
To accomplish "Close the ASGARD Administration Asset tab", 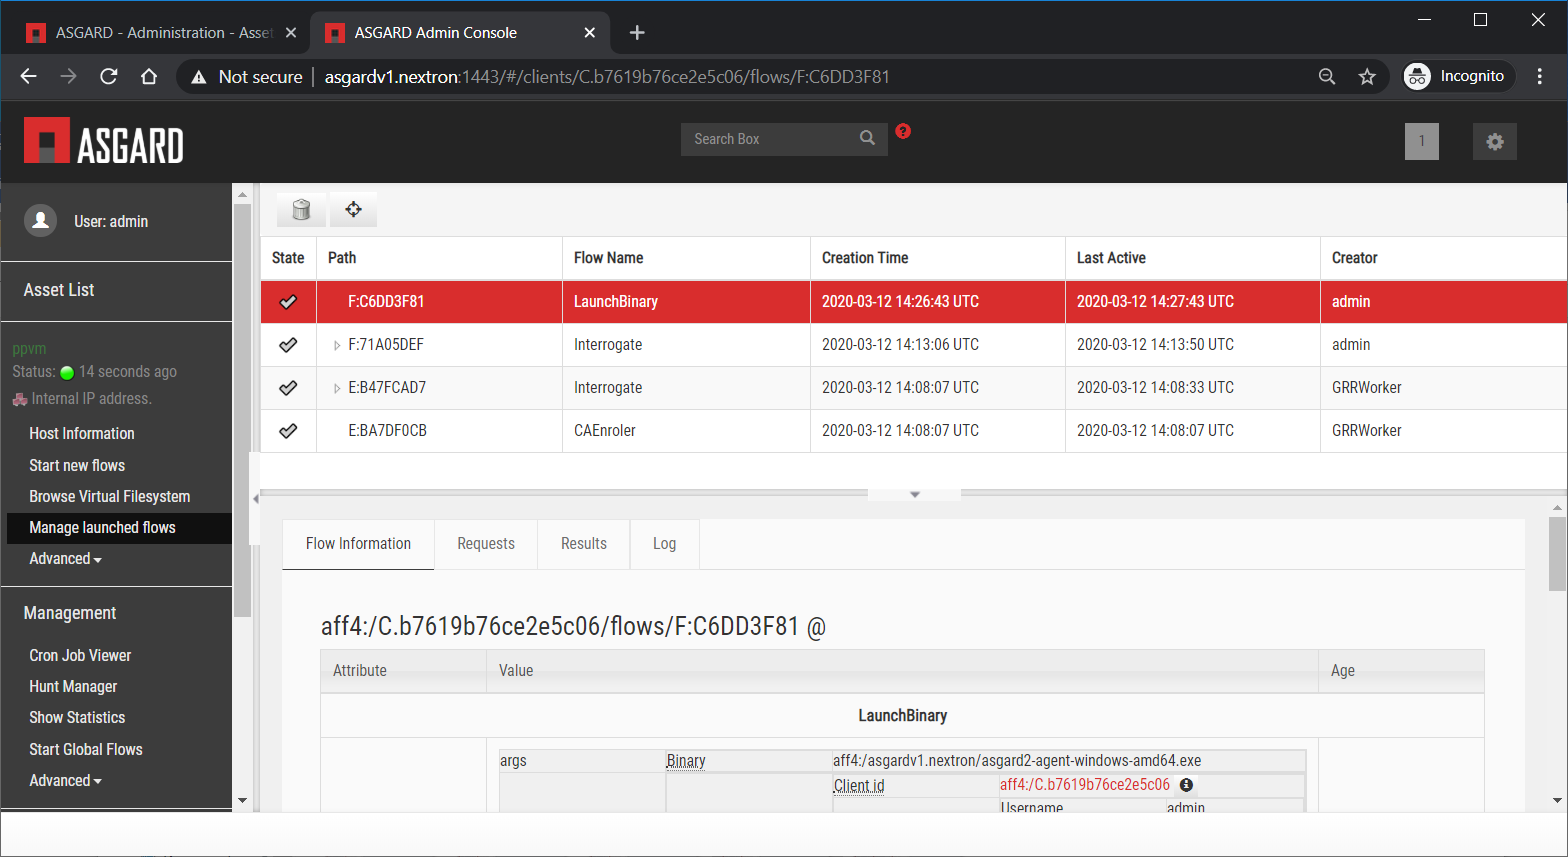I will pyautogui.click(x=291, y=32).
